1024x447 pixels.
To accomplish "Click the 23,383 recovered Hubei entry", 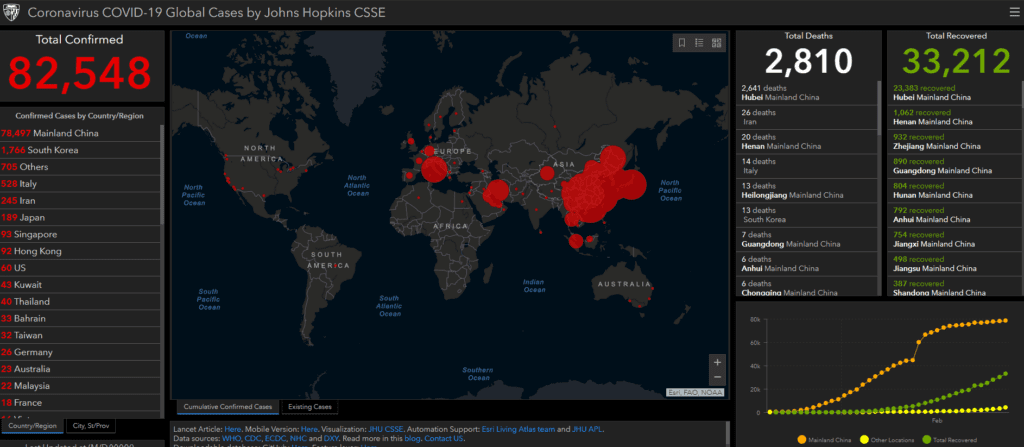I will [x=955, y=93].
